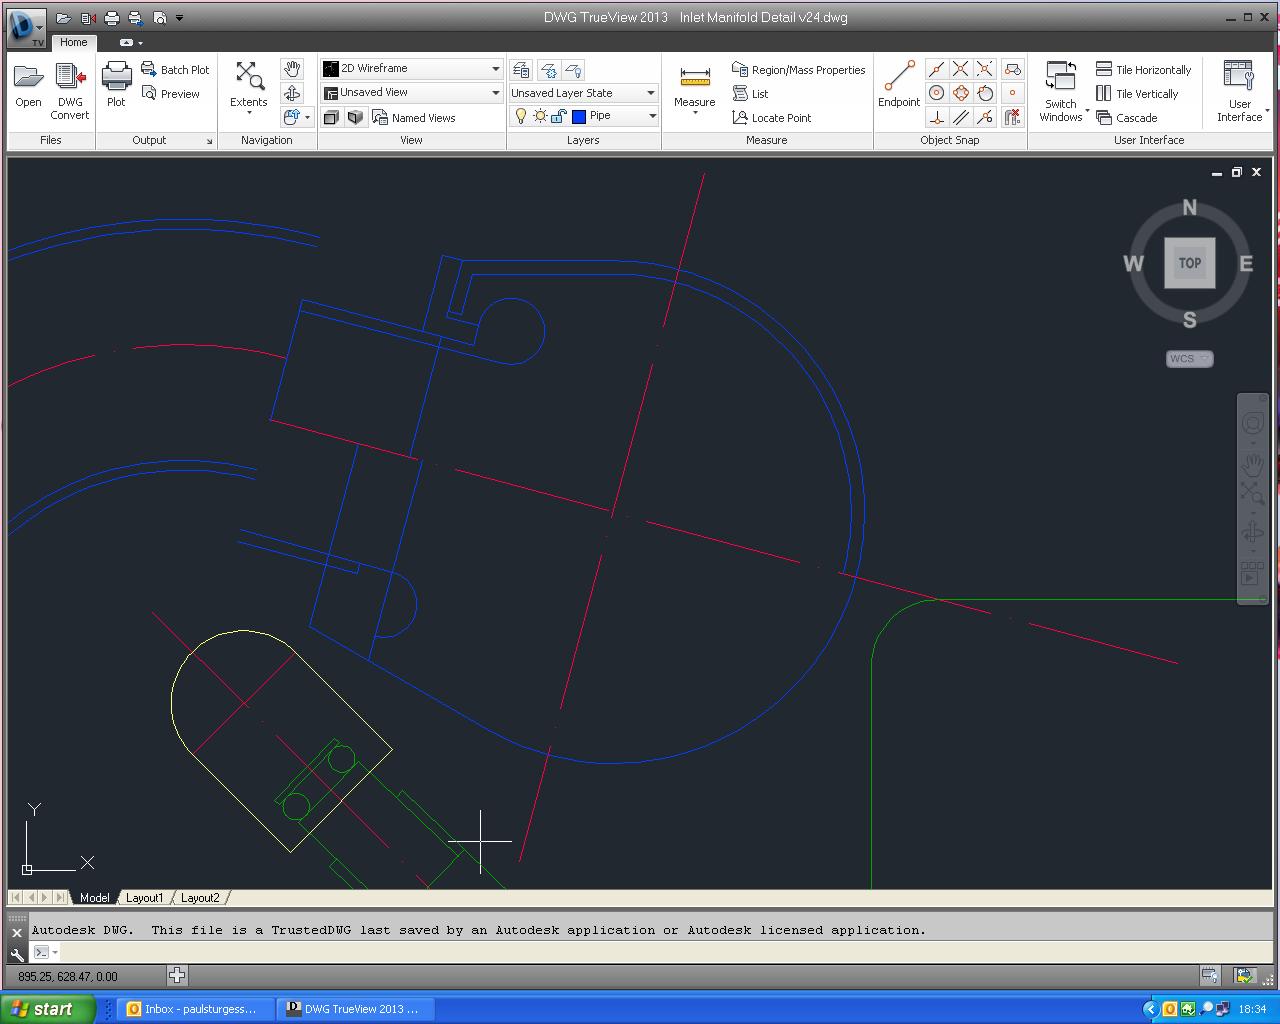1280x1024 pixels.
Task: Click the Locate Point button
Action: (x=771, y=118)
